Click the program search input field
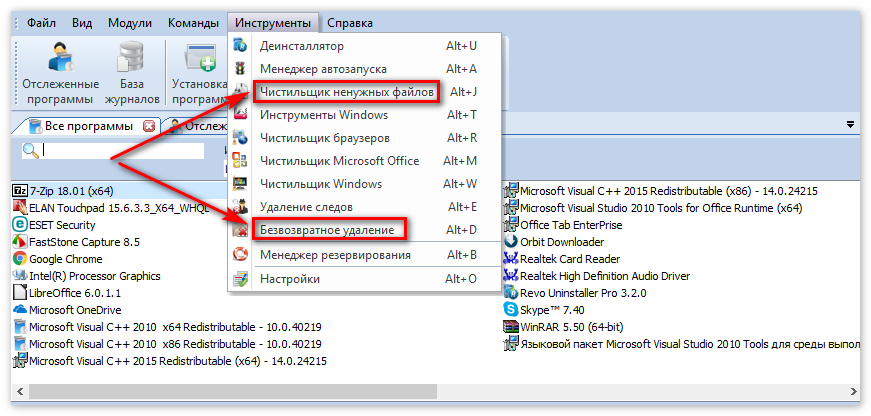 [x=120, y=150]
